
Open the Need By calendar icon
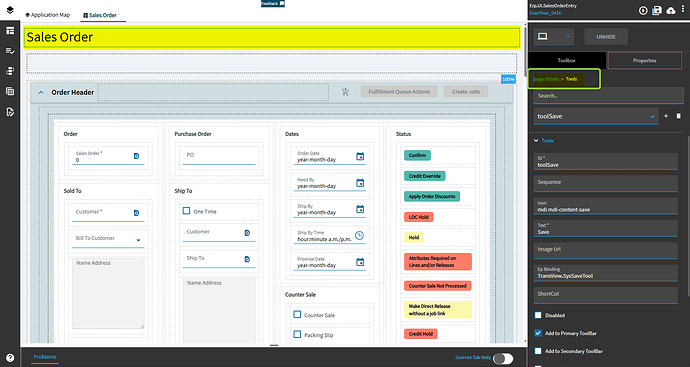click(360, 183)
